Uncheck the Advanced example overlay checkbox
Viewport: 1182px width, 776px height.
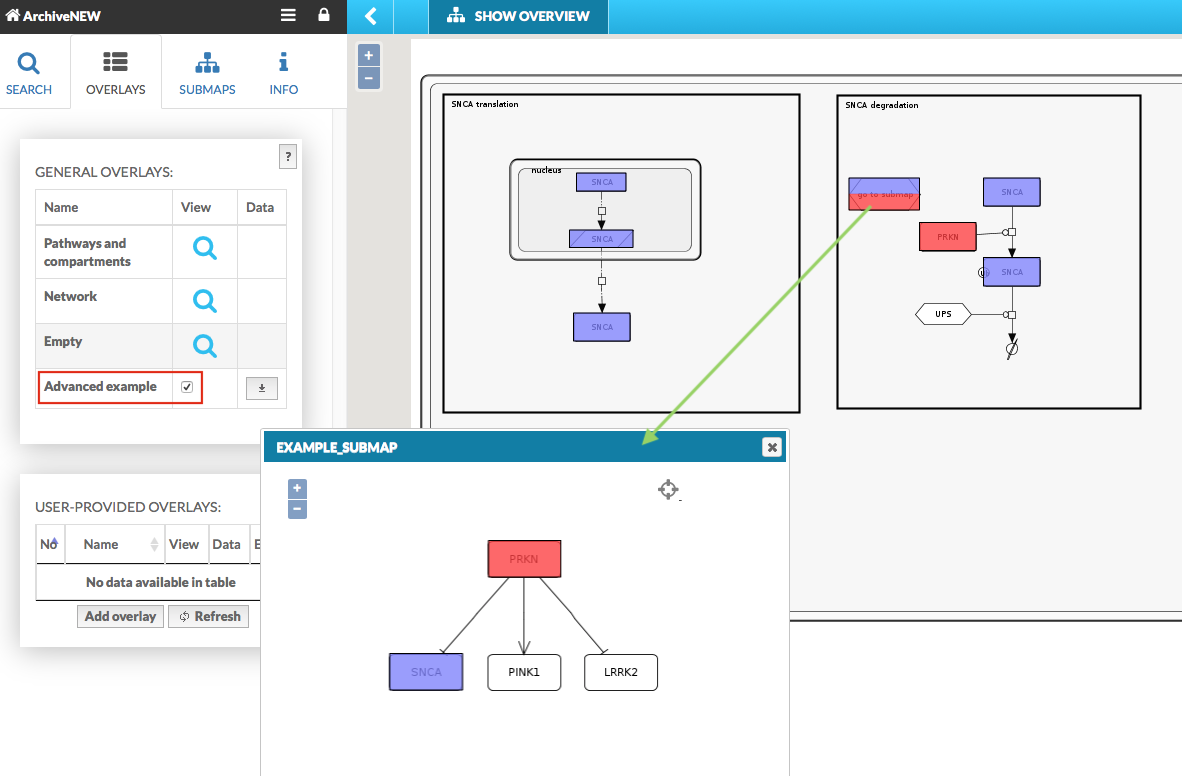(187, 387)
